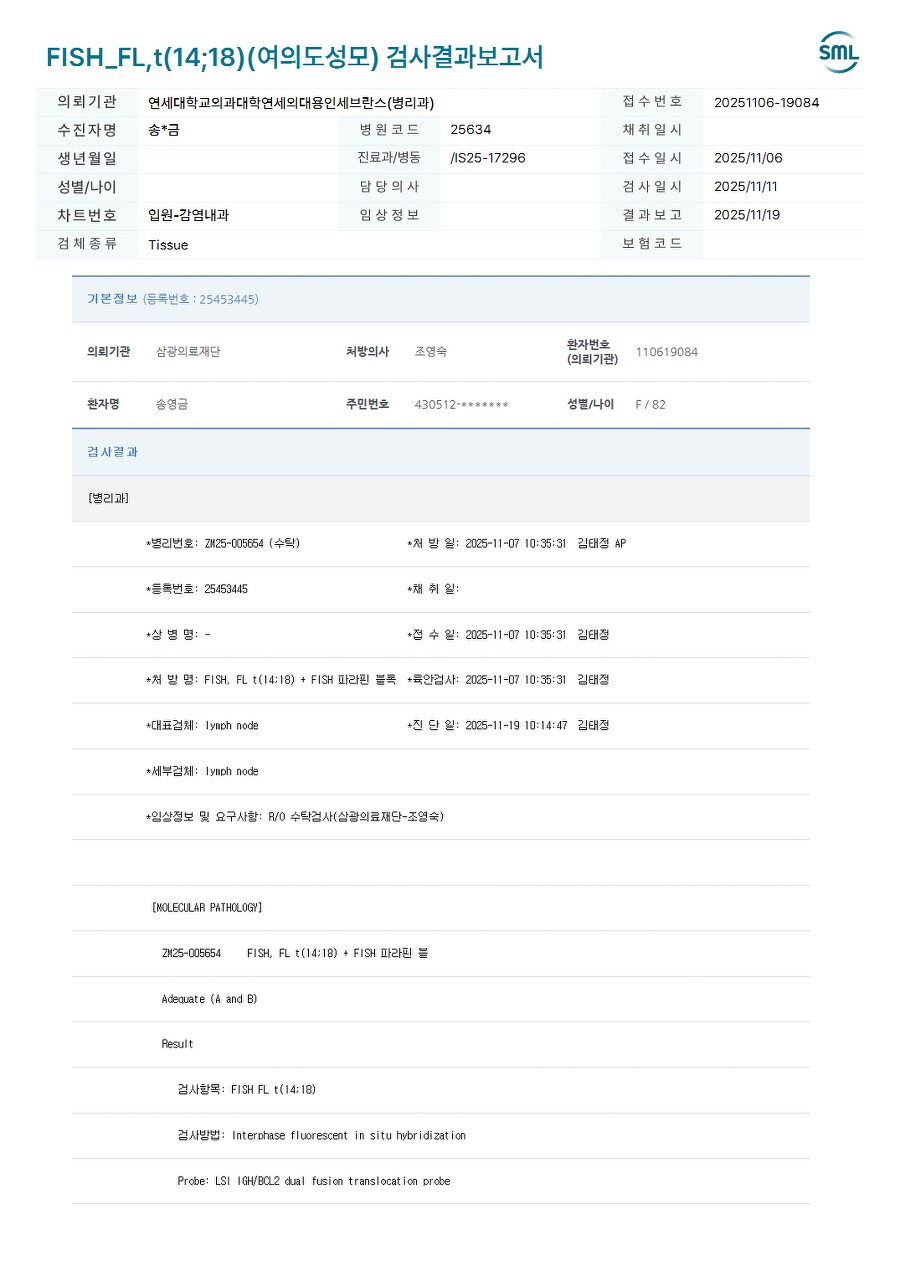Image resolution: width=900 pixels, height=1271 pixels.
Task: Select full patient name '송영금'
Action: click(172, 404)
